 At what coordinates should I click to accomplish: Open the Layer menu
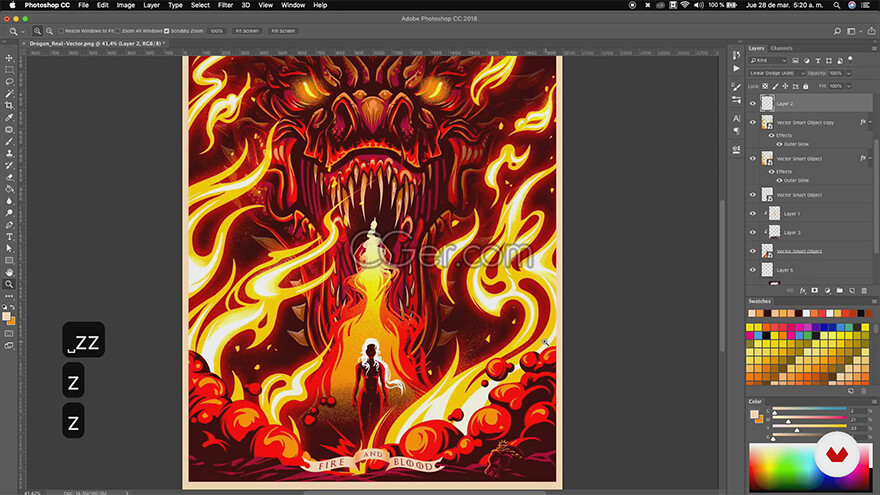tap(152, 5)
